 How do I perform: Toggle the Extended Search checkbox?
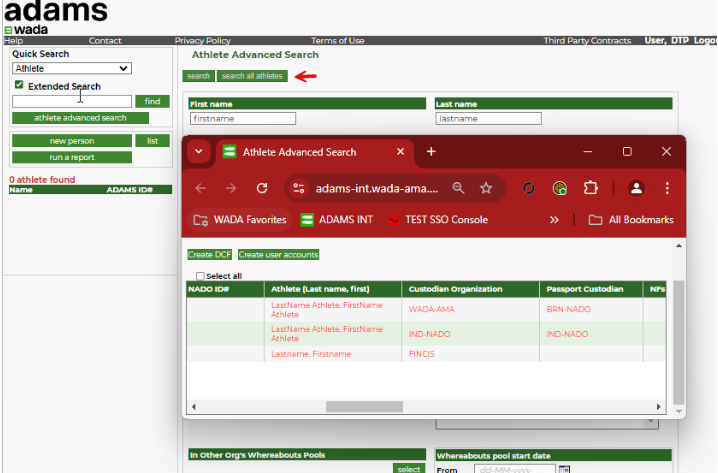pyautogui.click(x=19, y=85)
